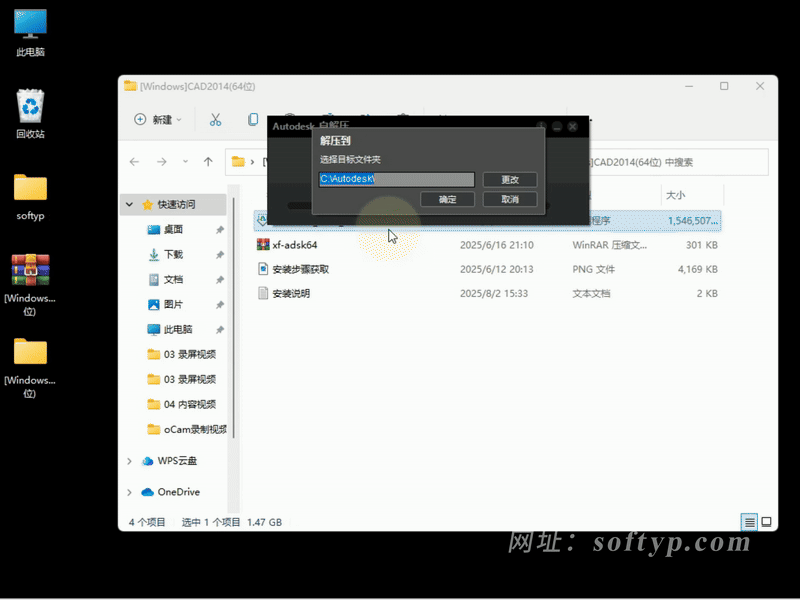
Task: Select WPS云盘 in navigation pane
Action: coord(177,461)
